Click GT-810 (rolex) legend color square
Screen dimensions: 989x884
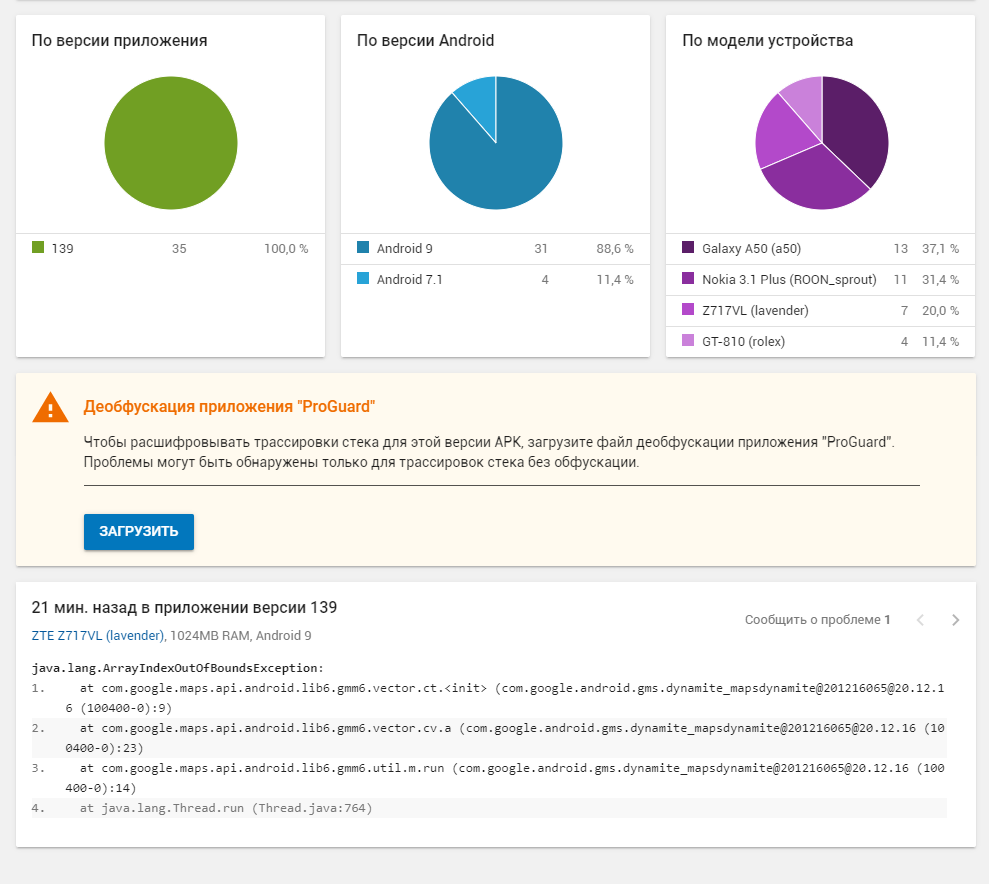pyautogui.click(x=688, y=342)
